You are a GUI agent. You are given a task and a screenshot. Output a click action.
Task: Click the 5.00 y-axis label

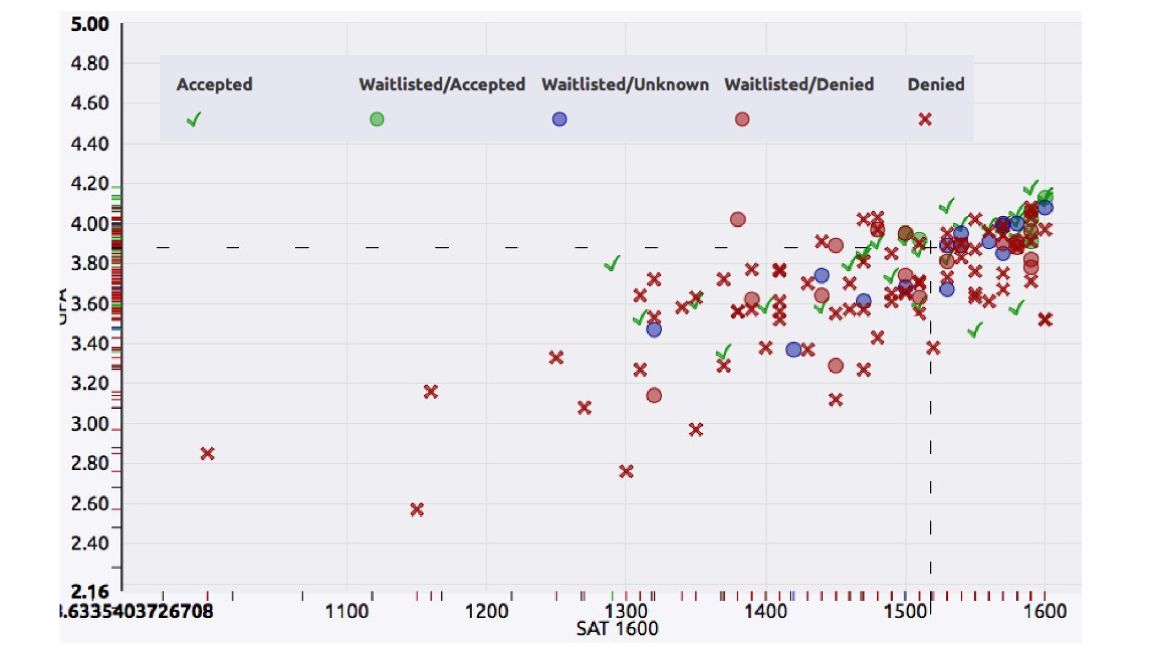pos(90,24)
